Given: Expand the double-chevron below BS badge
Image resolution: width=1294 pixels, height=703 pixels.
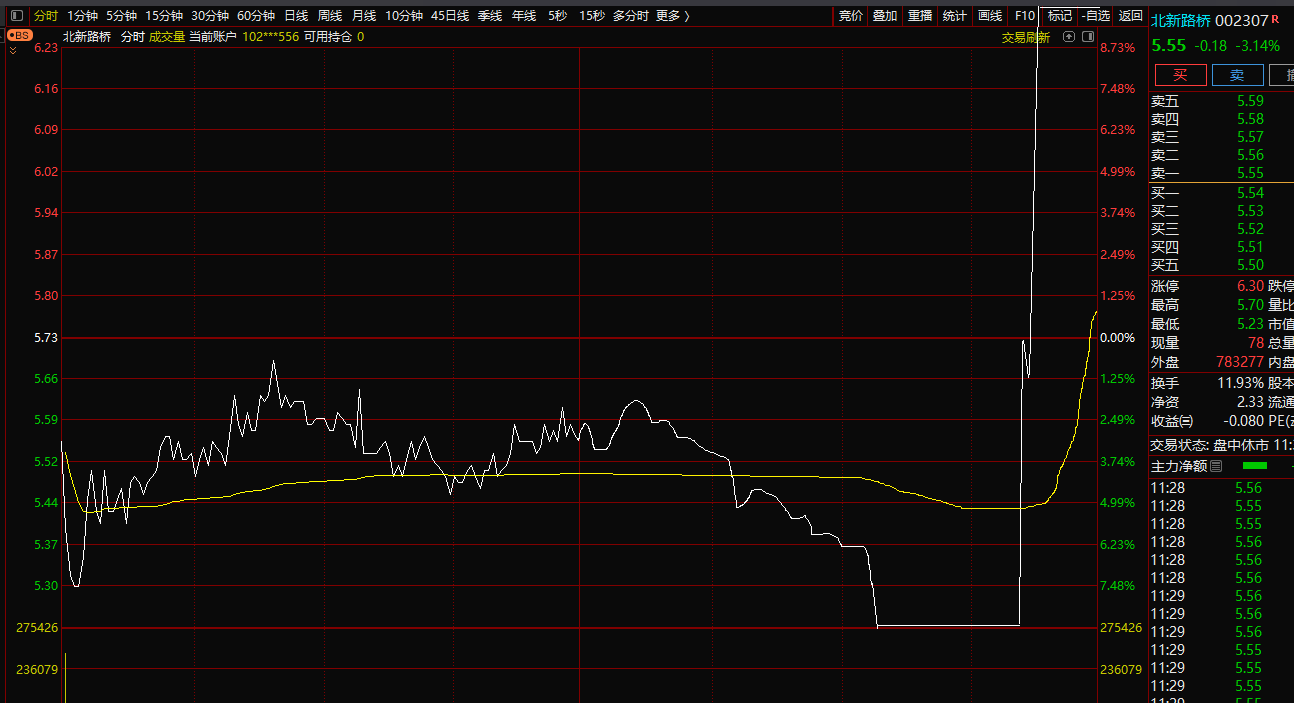Looking at the screenshot, I should [13, 48].
